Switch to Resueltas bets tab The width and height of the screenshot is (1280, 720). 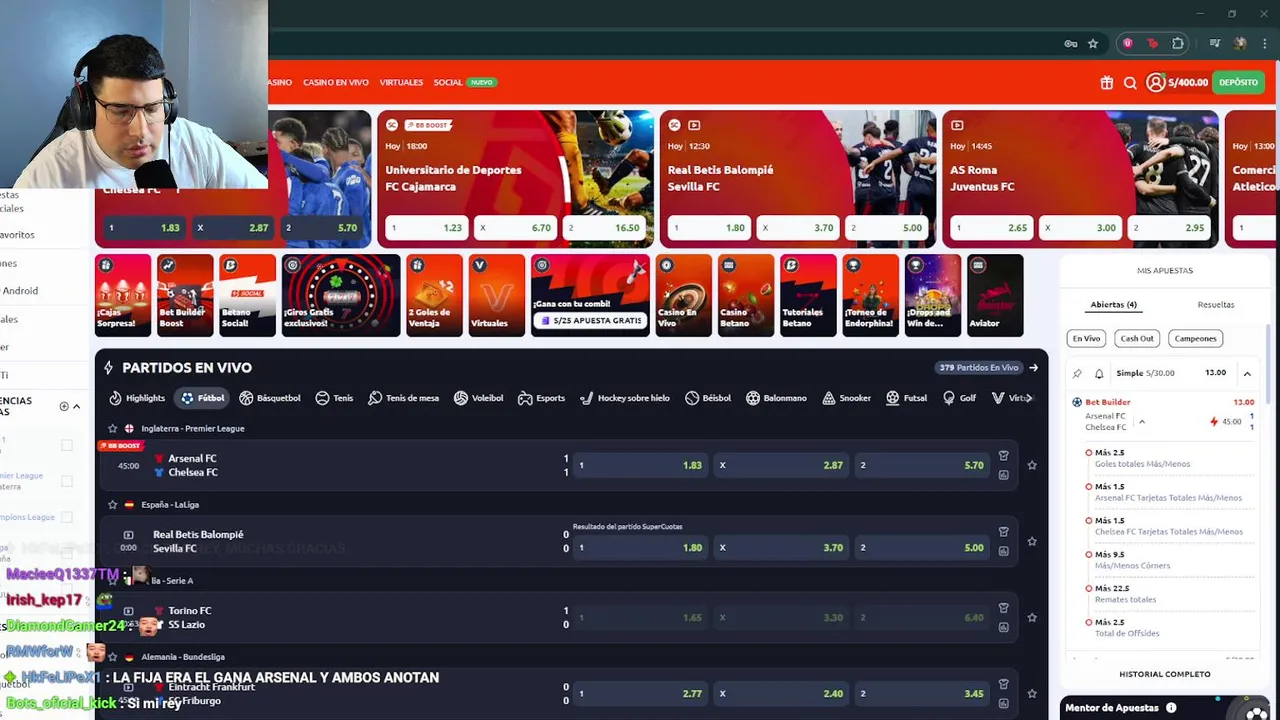click(x=1215, y=304)
